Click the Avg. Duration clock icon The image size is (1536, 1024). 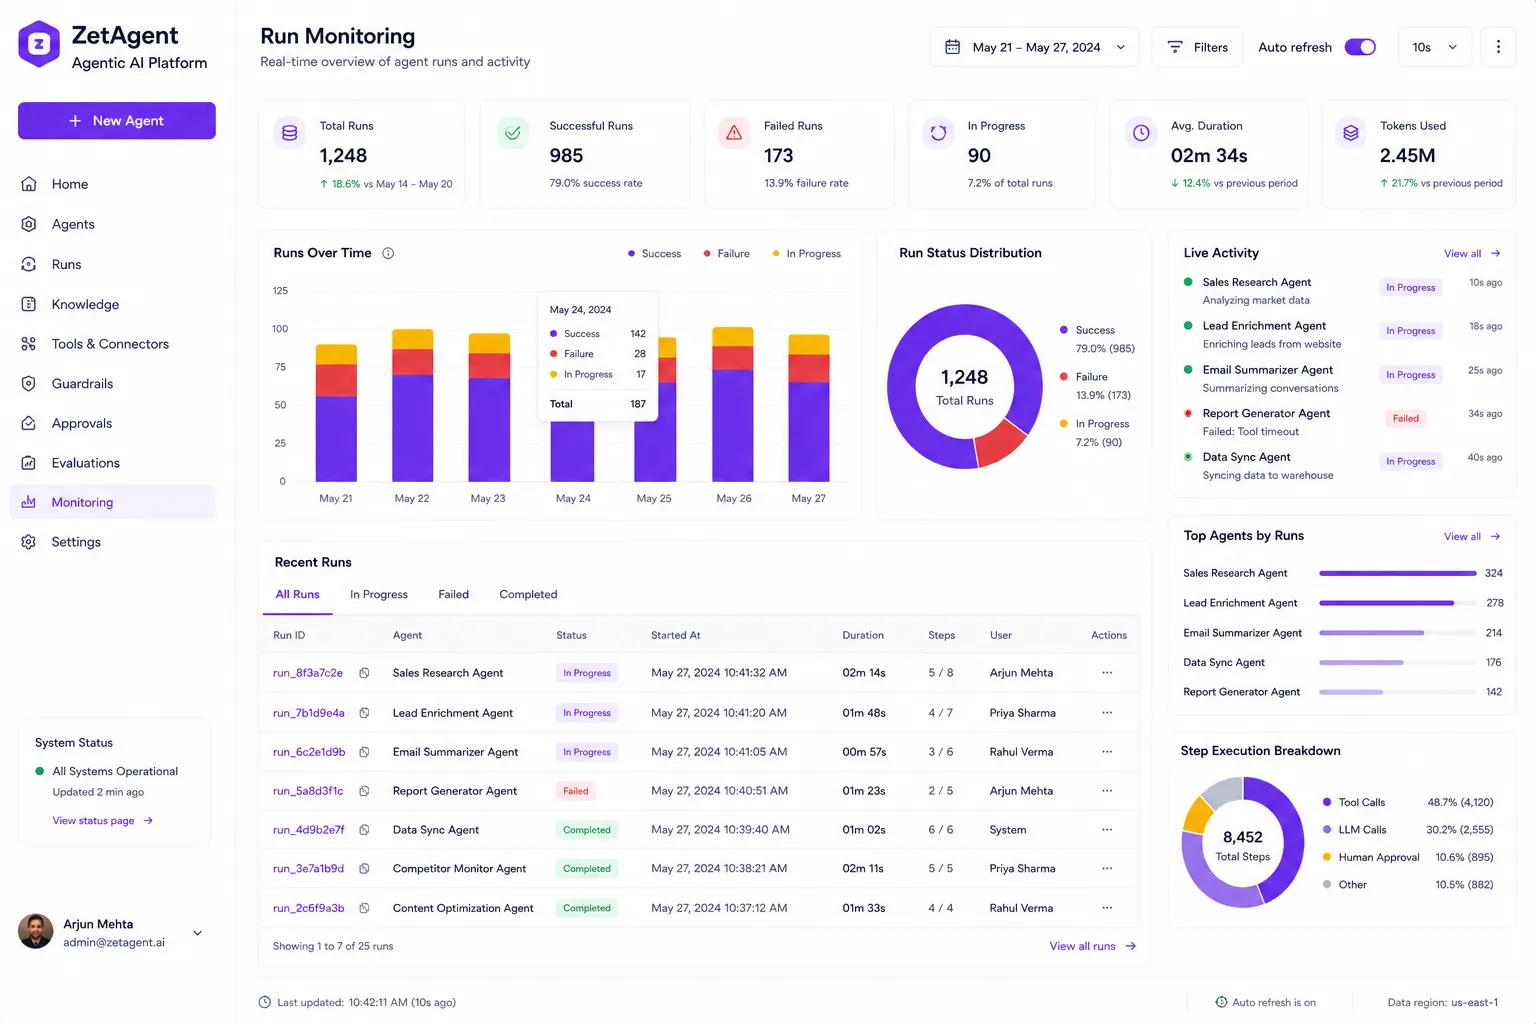[x=1141, y=133]
